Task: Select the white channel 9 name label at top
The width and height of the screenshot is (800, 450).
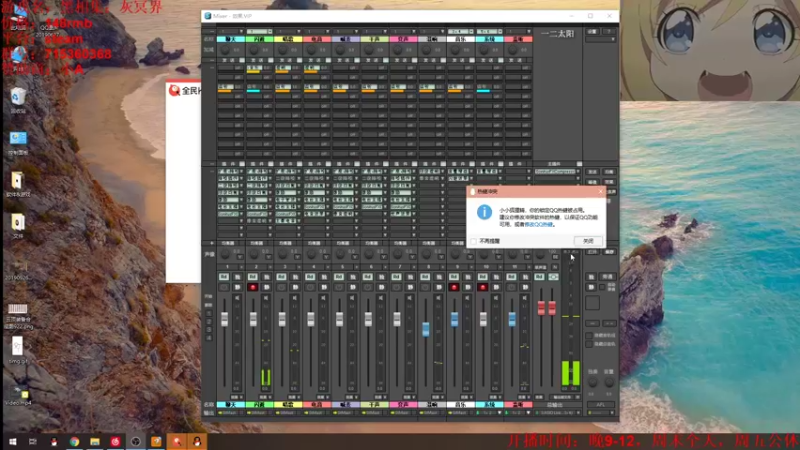Action: (x=460, y=39)
